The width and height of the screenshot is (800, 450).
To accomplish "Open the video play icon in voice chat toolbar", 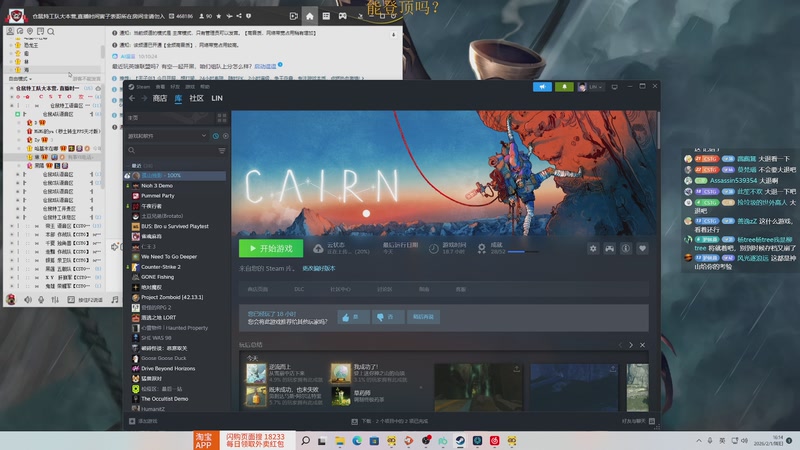I will click(294, 16).
